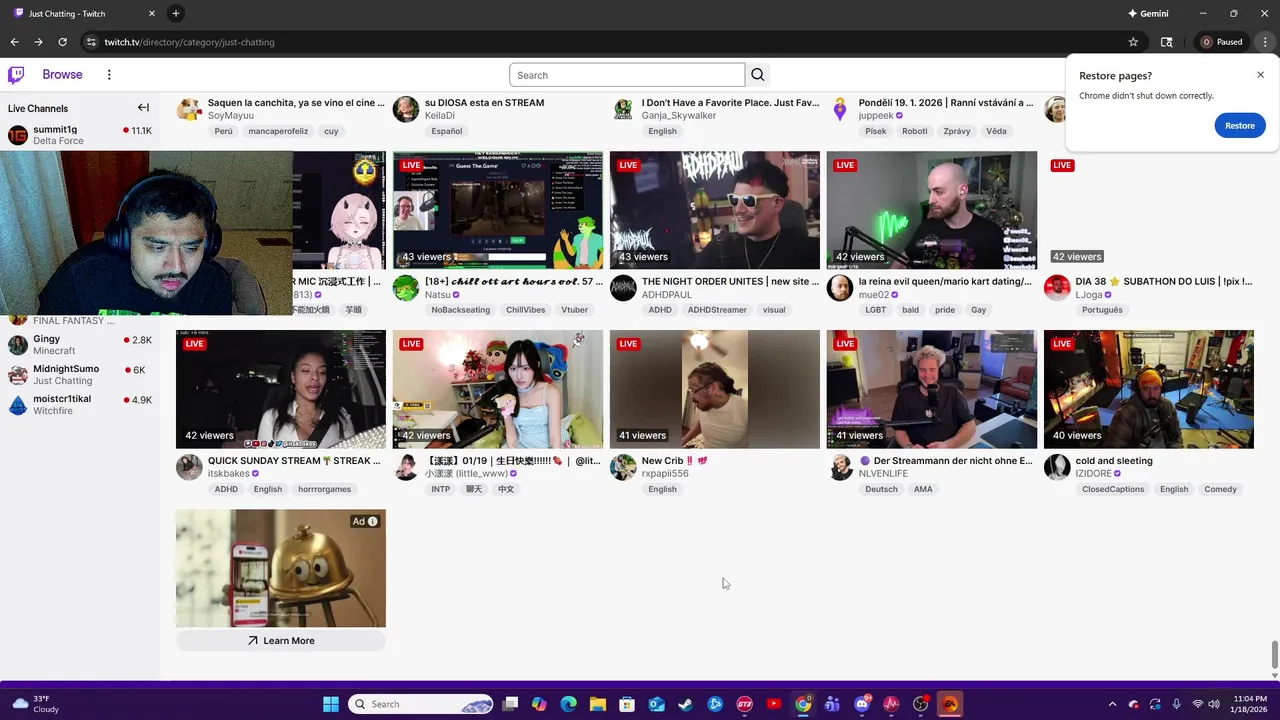Click the Deutsch tag
The width and height of the screenshot is (1280, 720).
(881, 490)
